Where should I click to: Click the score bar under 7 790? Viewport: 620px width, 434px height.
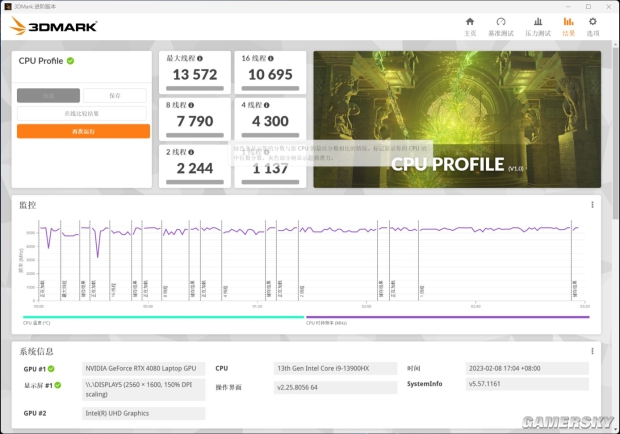pos(195,135)
